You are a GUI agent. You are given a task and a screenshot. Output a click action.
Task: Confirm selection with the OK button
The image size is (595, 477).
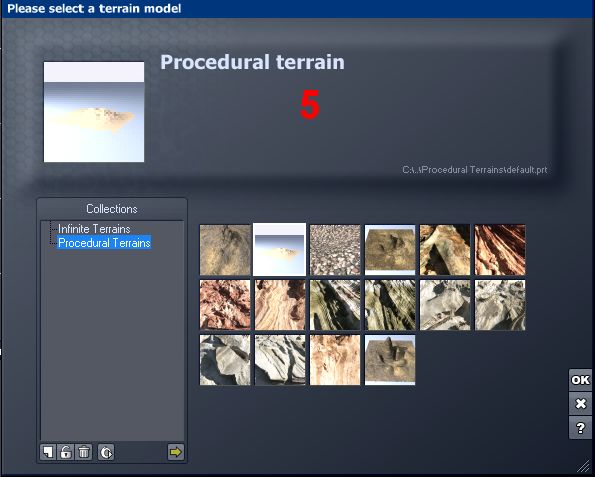[x=580, y=380]
